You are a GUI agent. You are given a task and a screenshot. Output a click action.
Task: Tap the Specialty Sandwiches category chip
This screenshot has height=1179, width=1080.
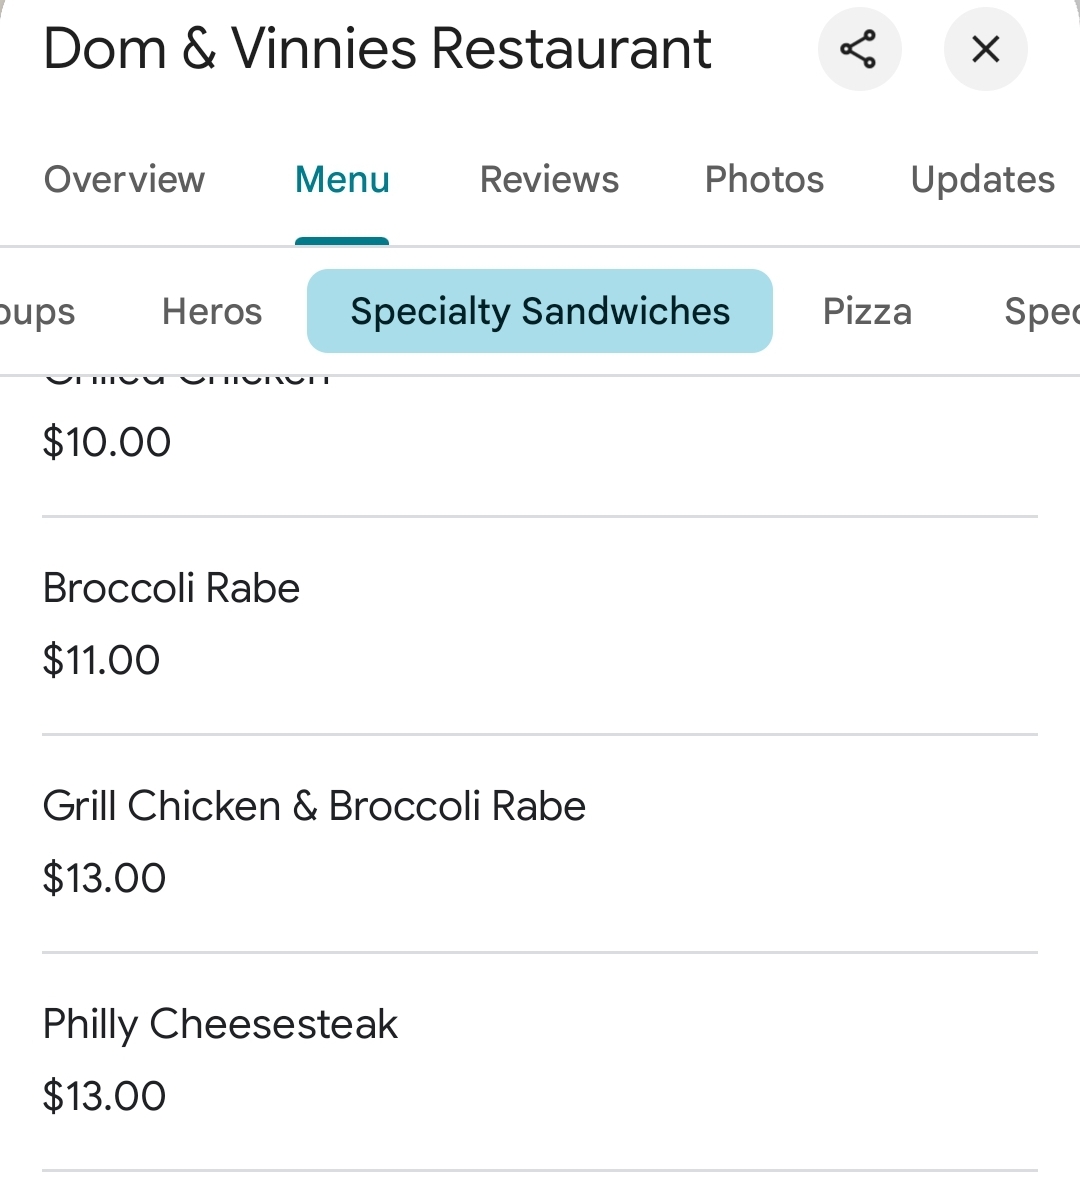(540, 312)
